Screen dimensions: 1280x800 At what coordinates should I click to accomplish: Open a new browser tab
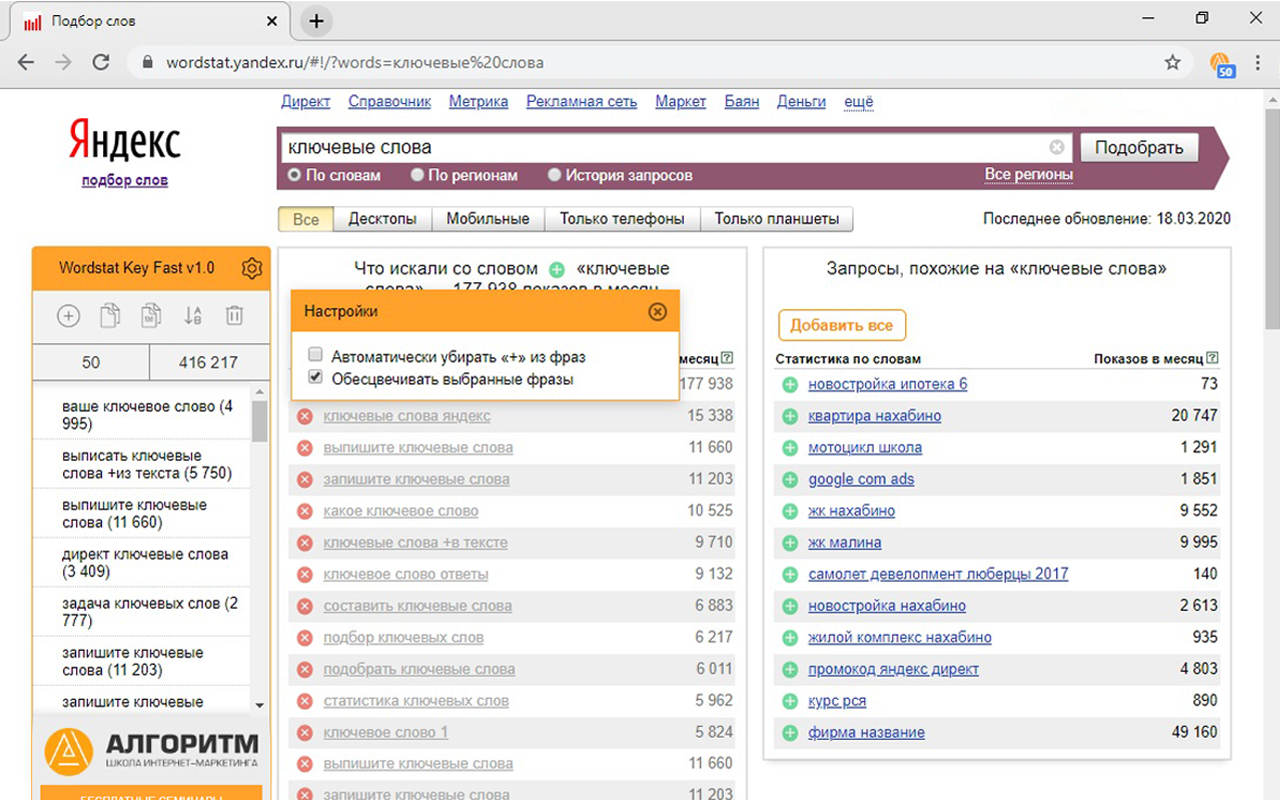pos(316,21)
